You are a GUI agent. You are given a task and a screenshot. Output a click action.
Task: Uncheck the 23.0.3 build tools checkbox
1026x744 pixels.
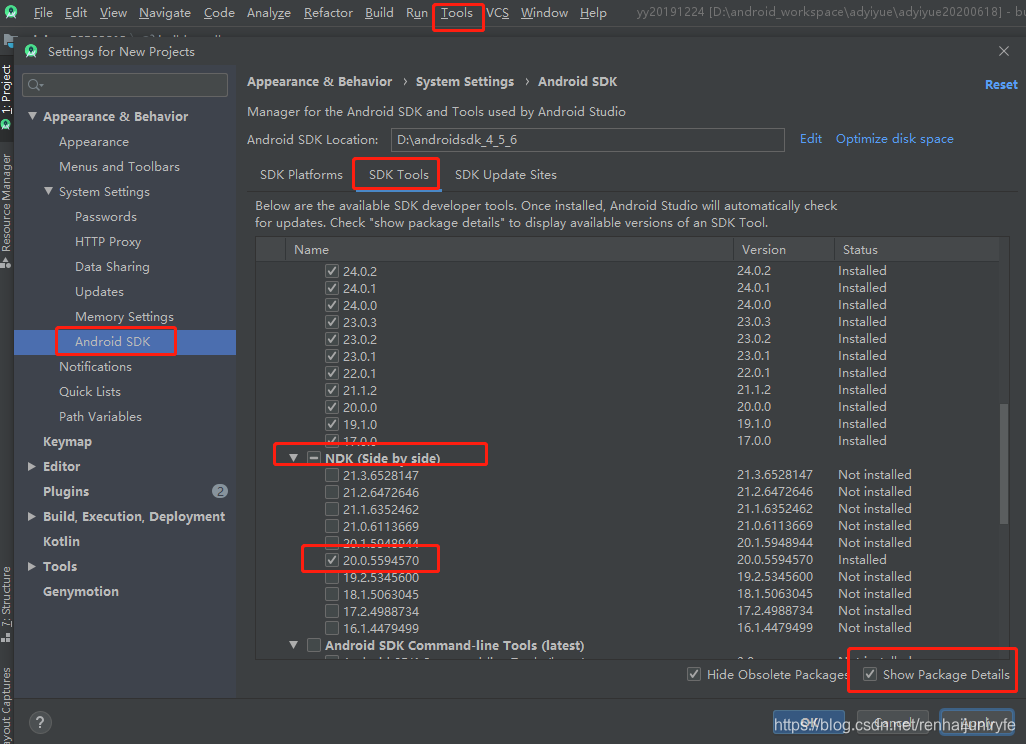pos(332,322)
